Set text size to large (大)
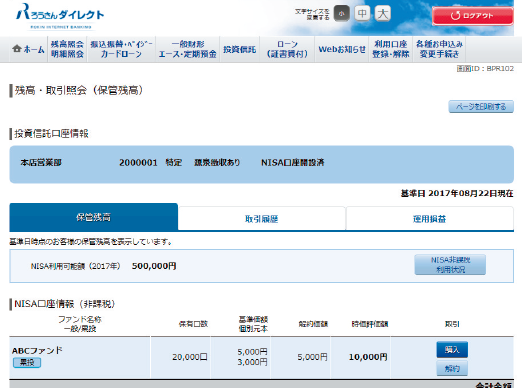 click(383, 14)
